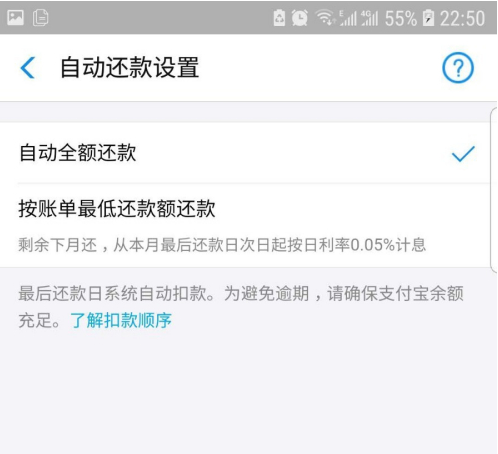Tap the 0.05% daily interest description text
The width and height of the screenshot is (498, 454).
pos(222,245)
